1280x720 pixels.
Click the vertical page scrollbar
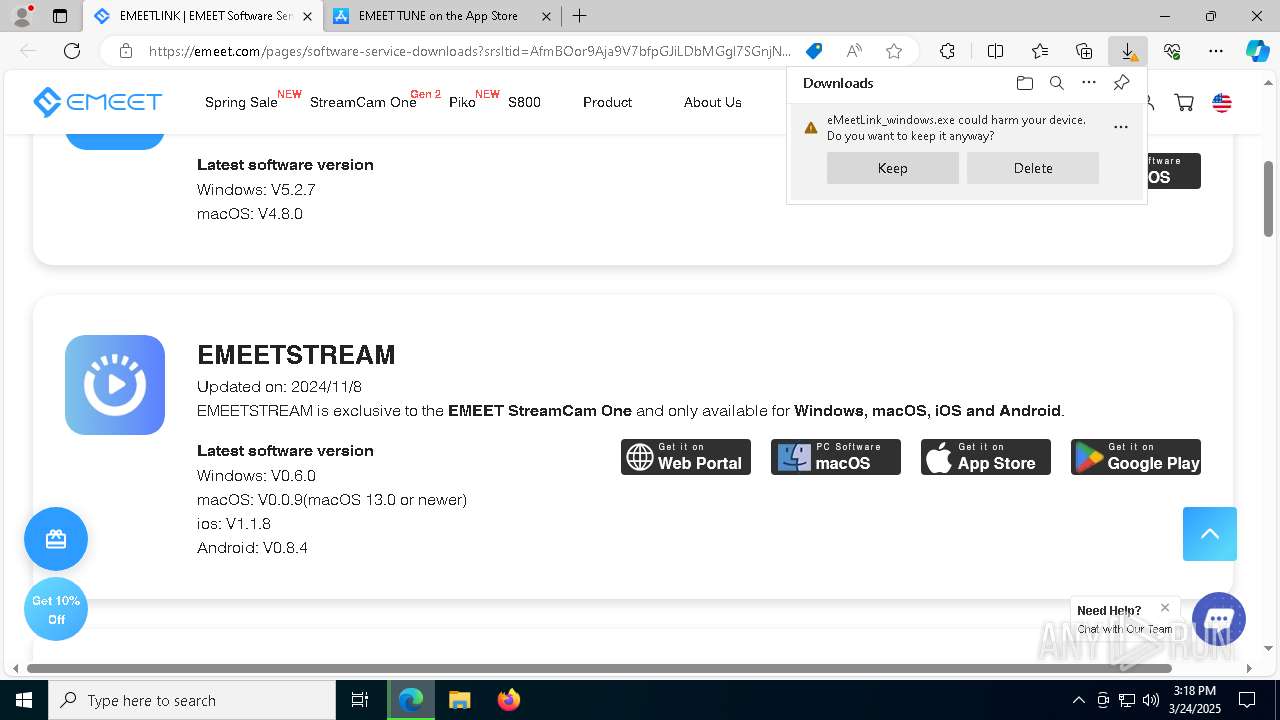1268,199
